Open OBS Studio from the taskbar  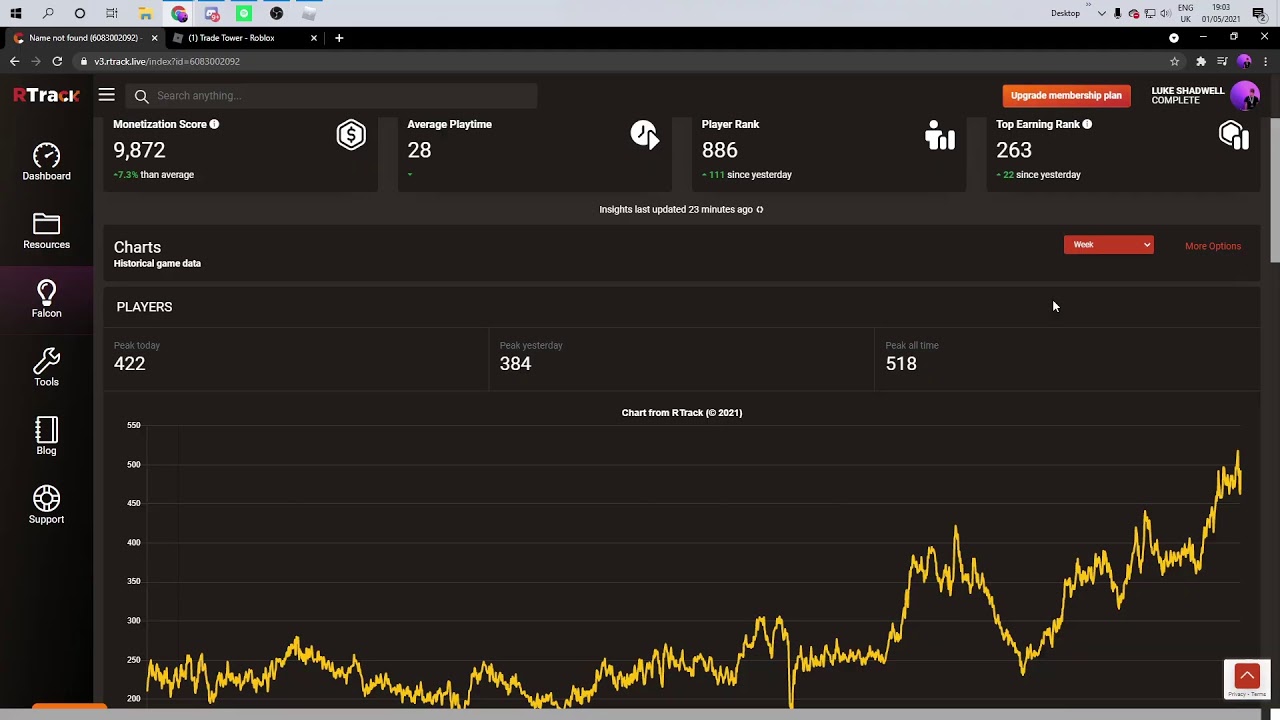pyautogui.click(x=276, y=13)
